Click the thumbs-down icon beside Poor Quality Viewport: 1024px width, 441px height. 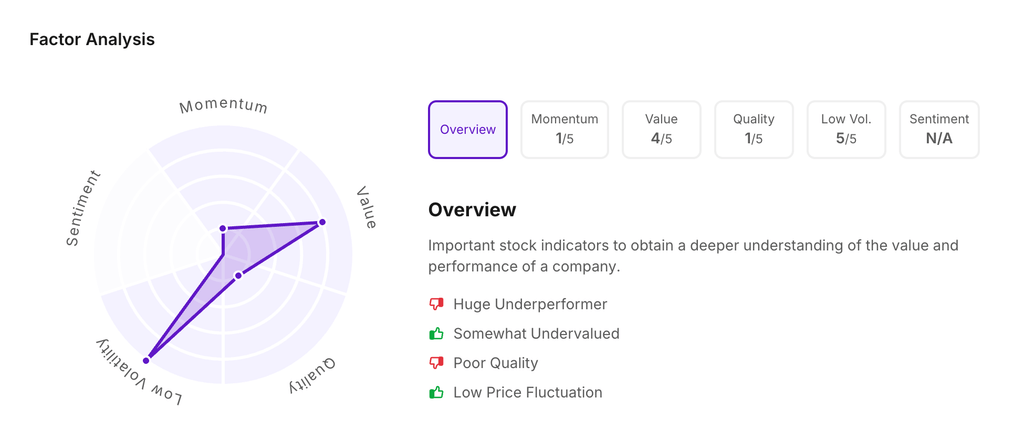point(436,363)
